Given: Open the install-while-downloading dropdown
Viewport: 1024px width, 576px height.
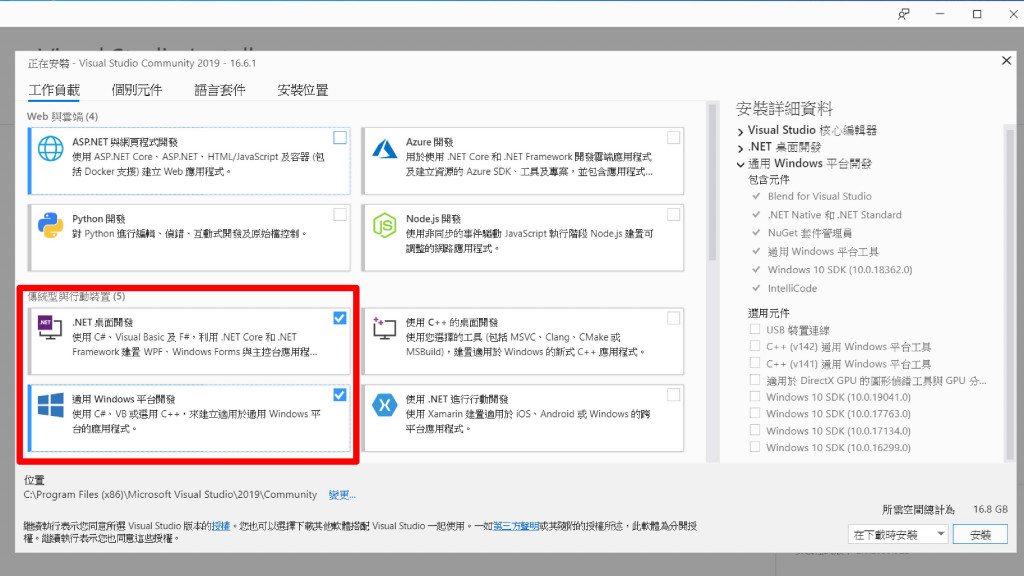Looking at the screenshot, I should click(898, 535).
